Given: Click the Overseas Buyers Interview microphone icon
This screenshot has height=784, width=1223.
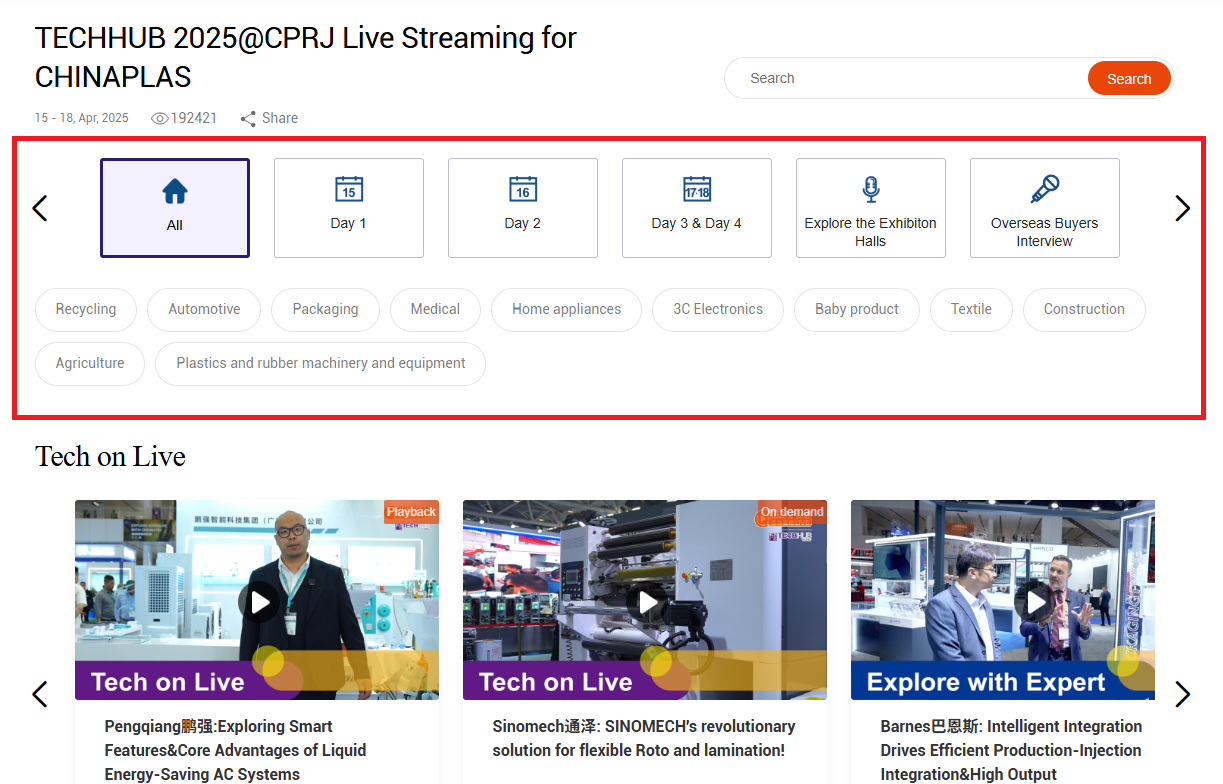Looking at the screenshot, I should pos(1045,188).
